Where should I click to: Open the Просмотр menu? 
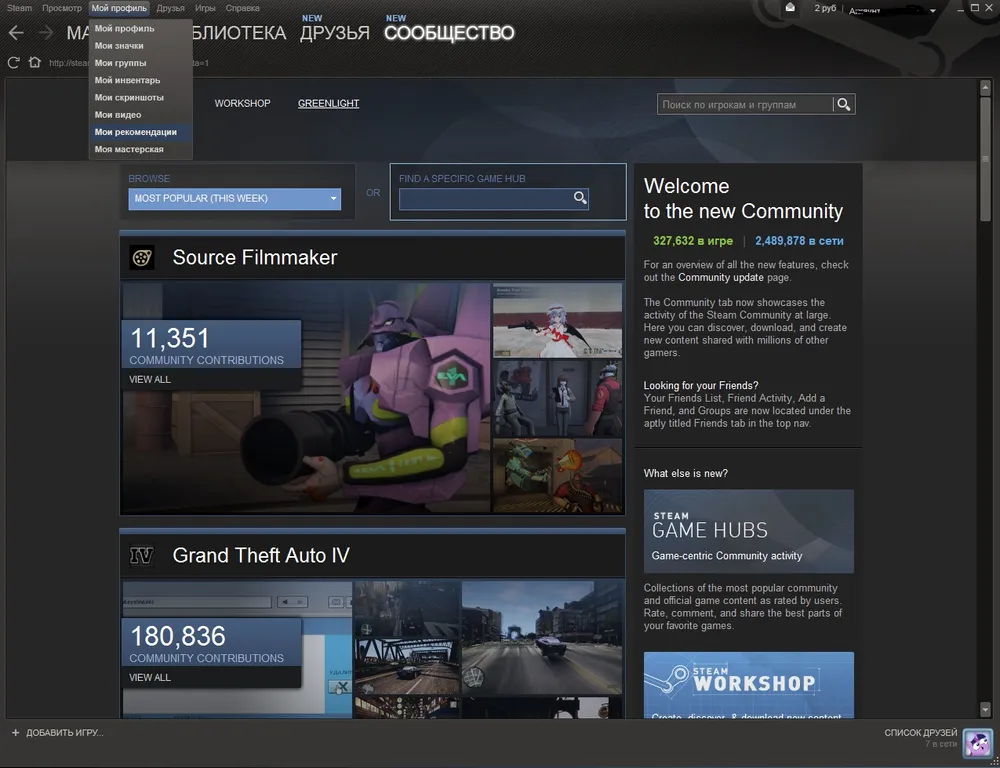point(62,8)
